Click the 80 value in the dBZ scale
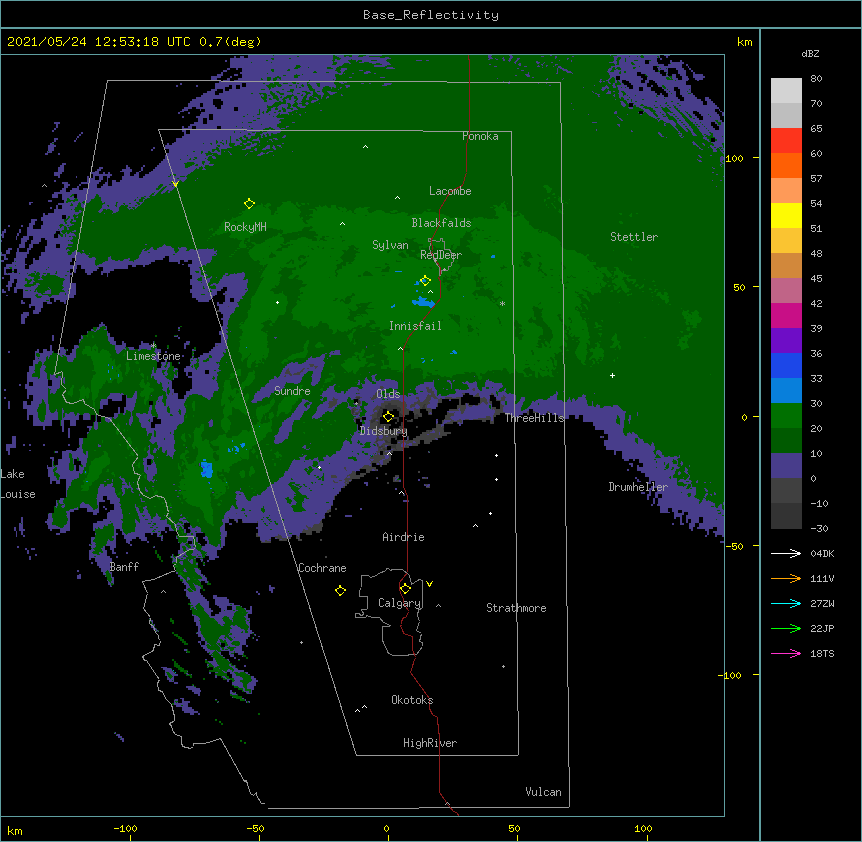Viewport: 862px width, 842px height. click(816, 79)
